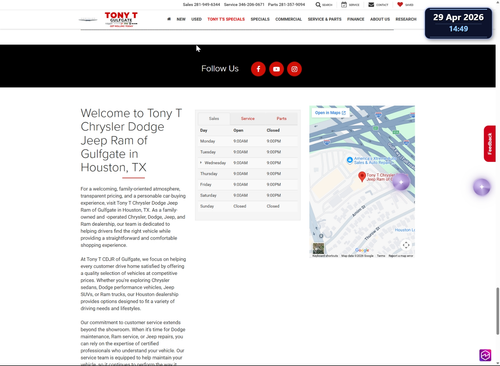Open the ABOUT US menu
Viewport: 500px width, 366px height.
(x=380, y=19)
